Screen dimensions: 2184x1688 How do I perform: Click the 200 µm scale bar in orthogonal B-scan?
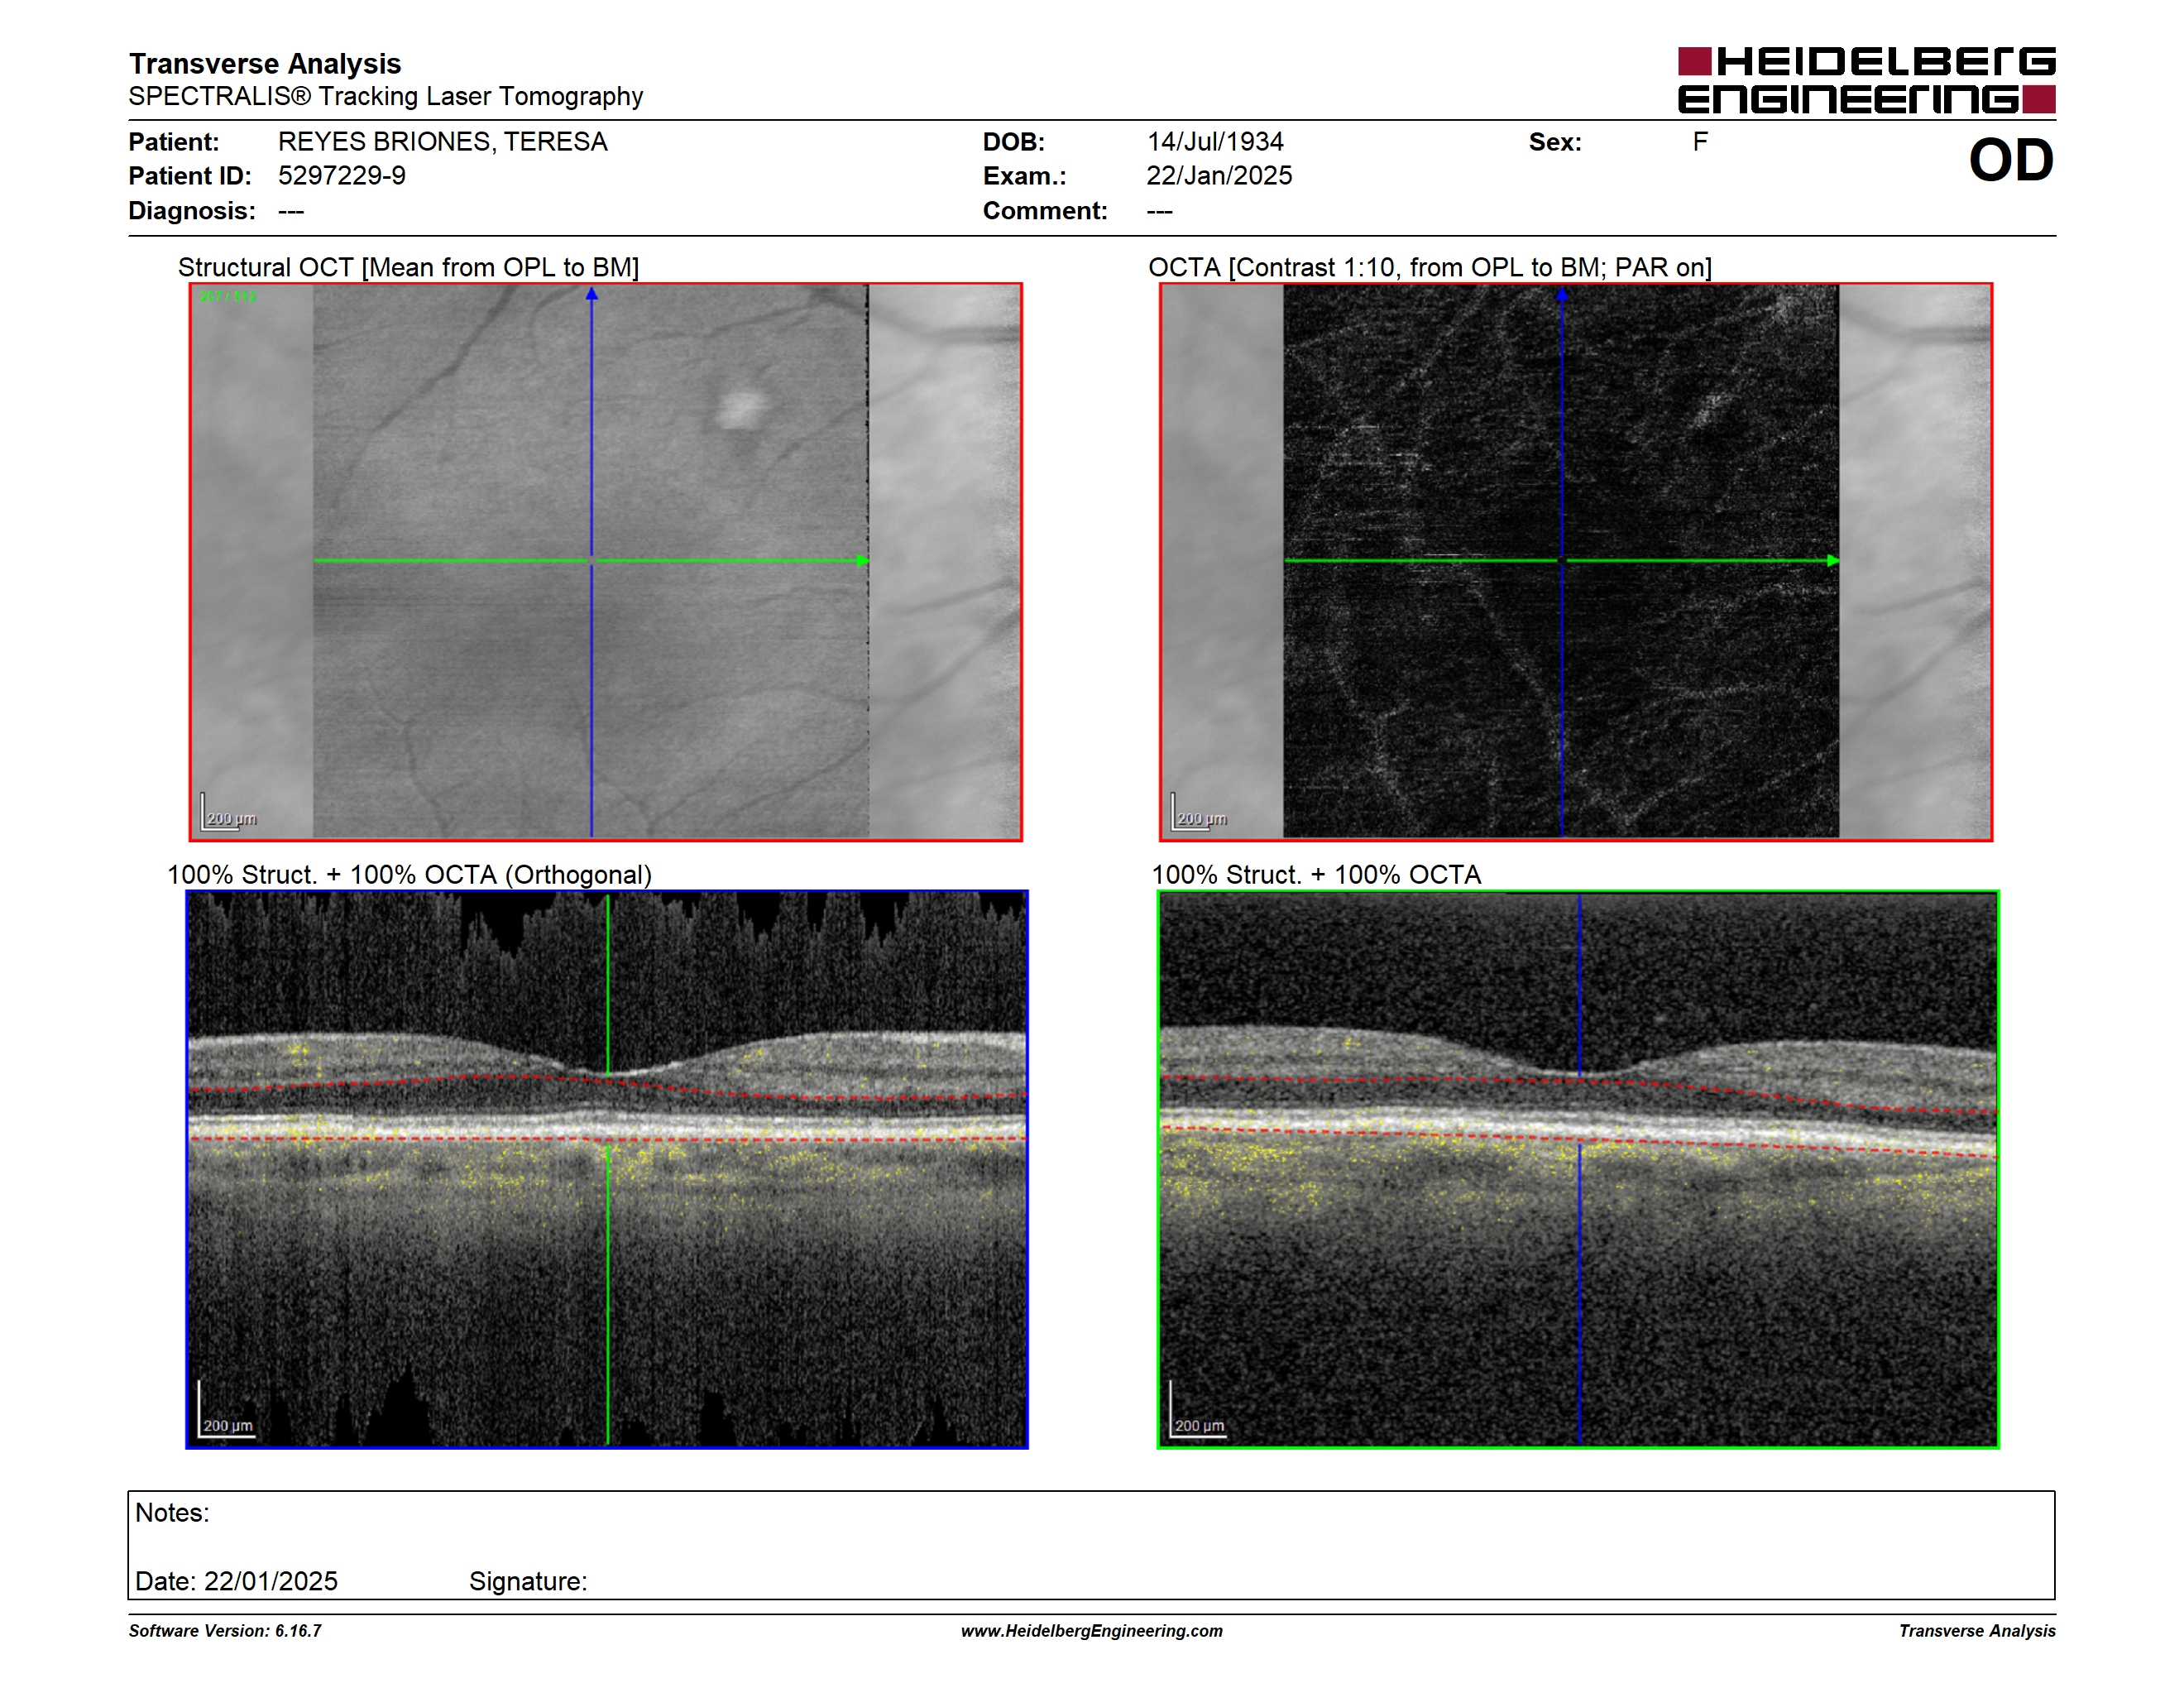[x=226, y=1410]
